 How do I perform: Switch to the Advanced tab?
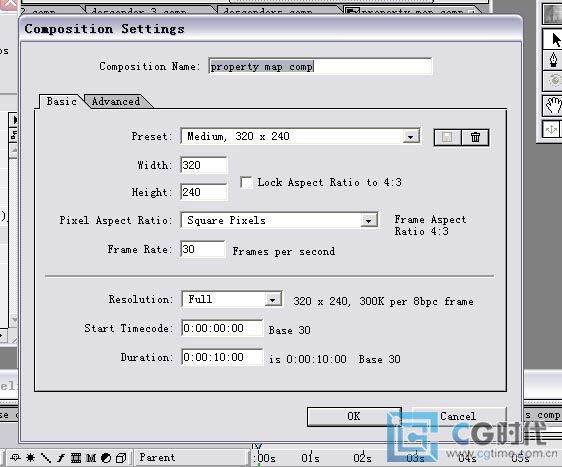(116, 101)
